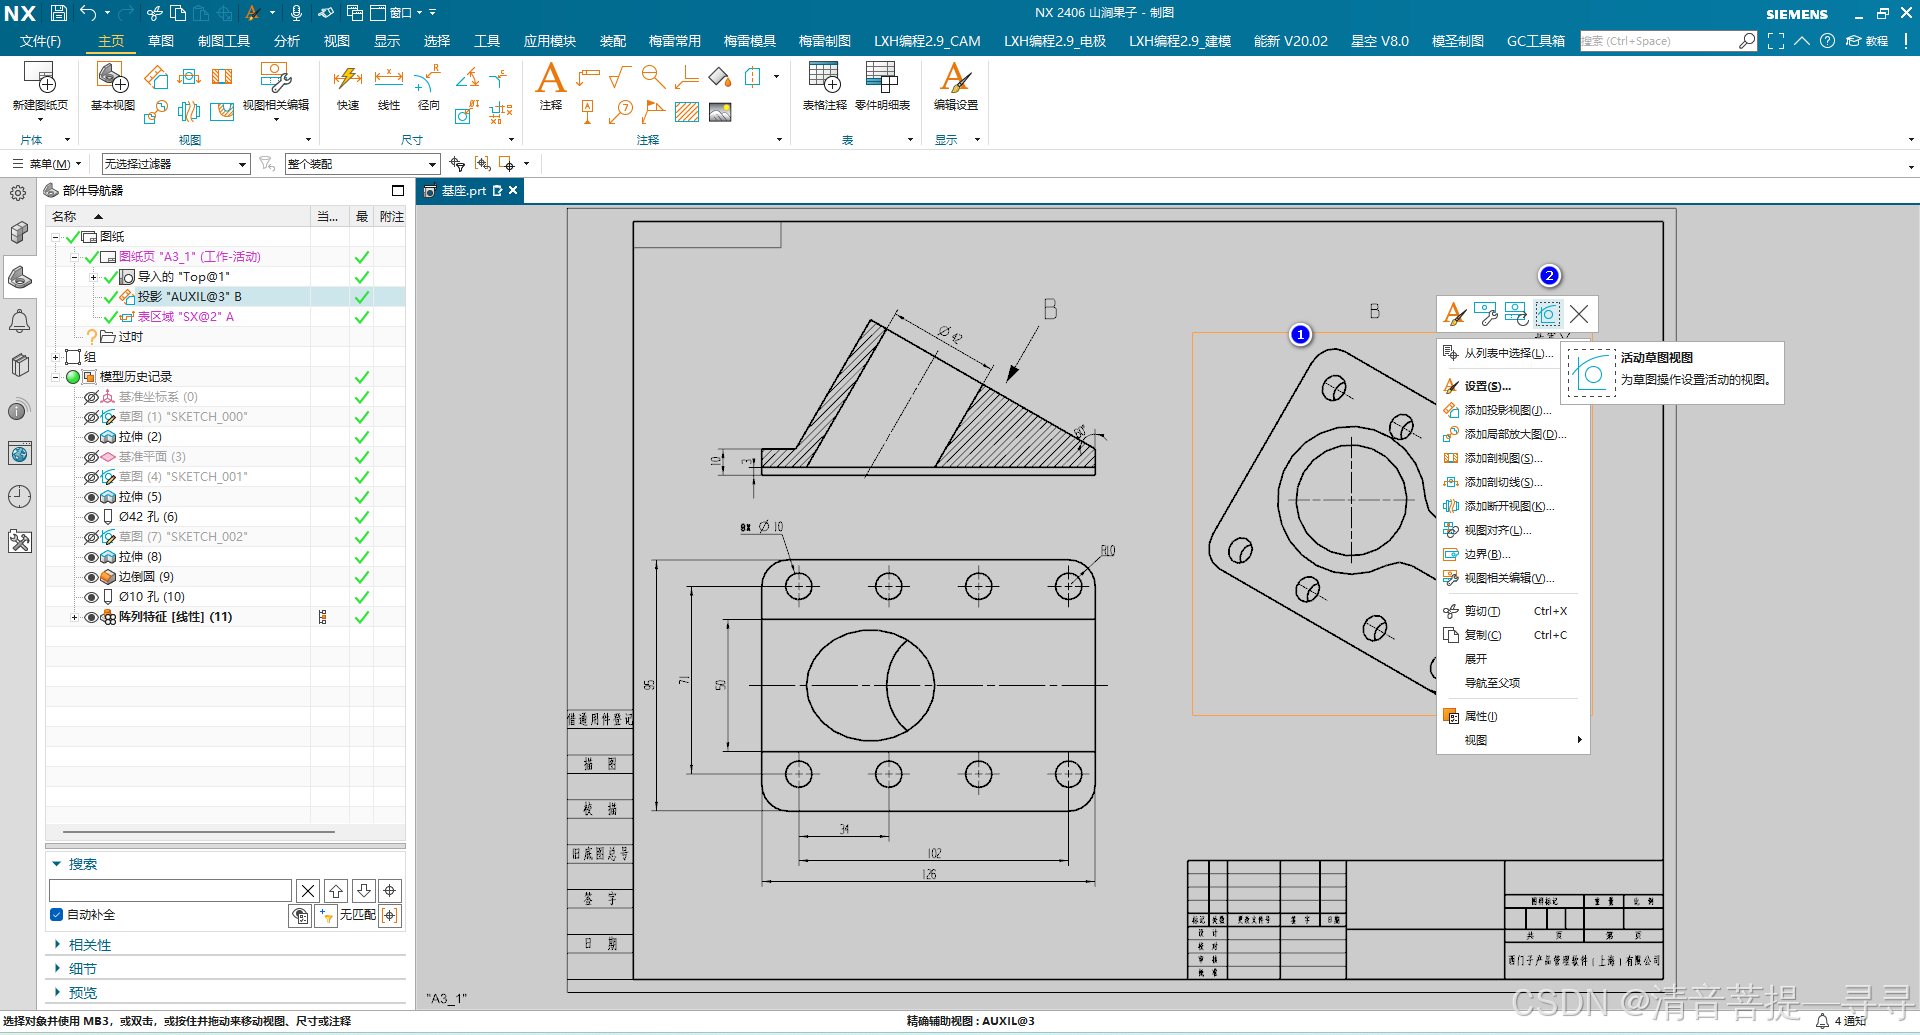Screen dimensions: 1920x1035
Task: Select the 快速 (Rapid) dimension tool
Action: (x=348, y=87)
